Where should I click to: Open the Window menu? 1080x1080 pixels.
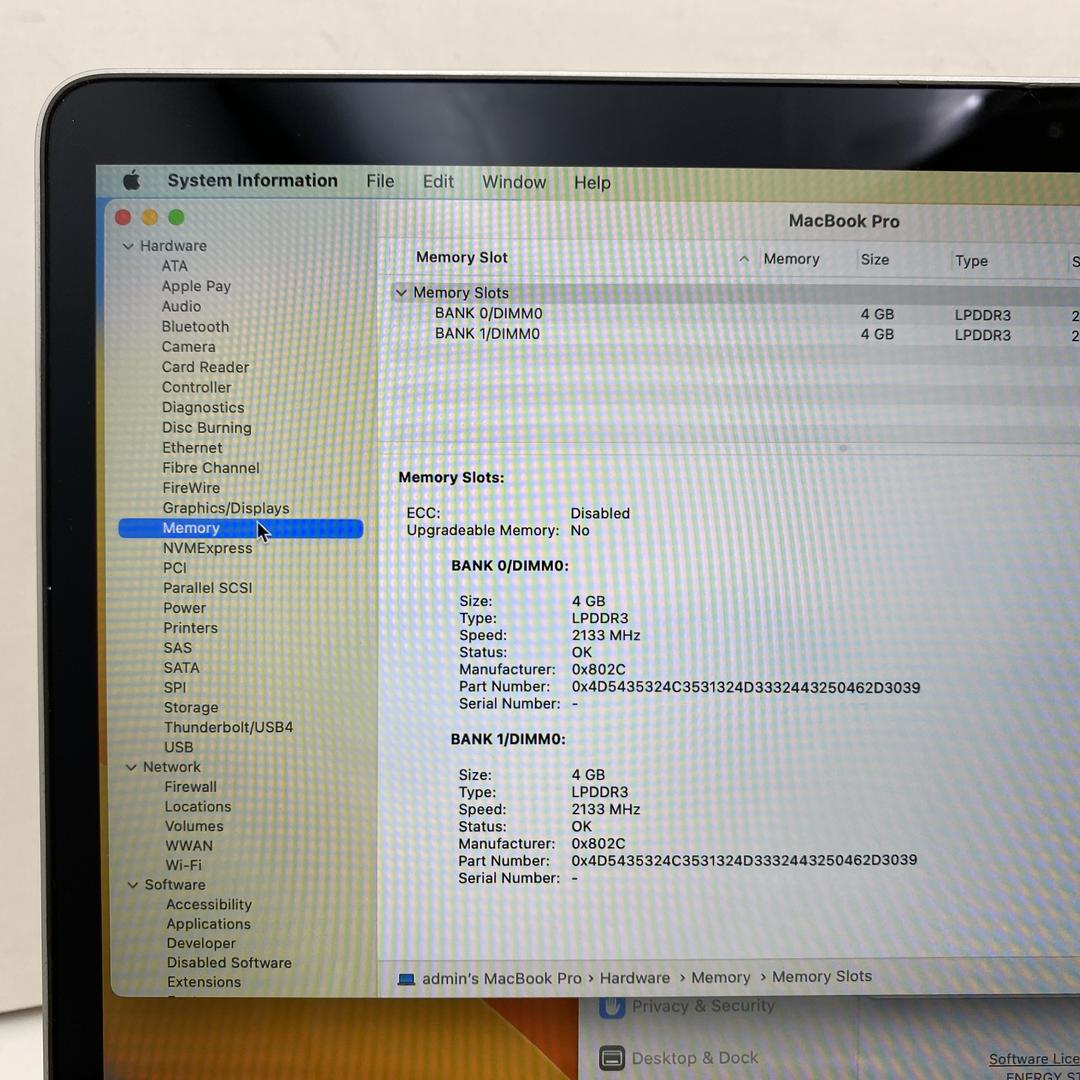tap(514, 182)
